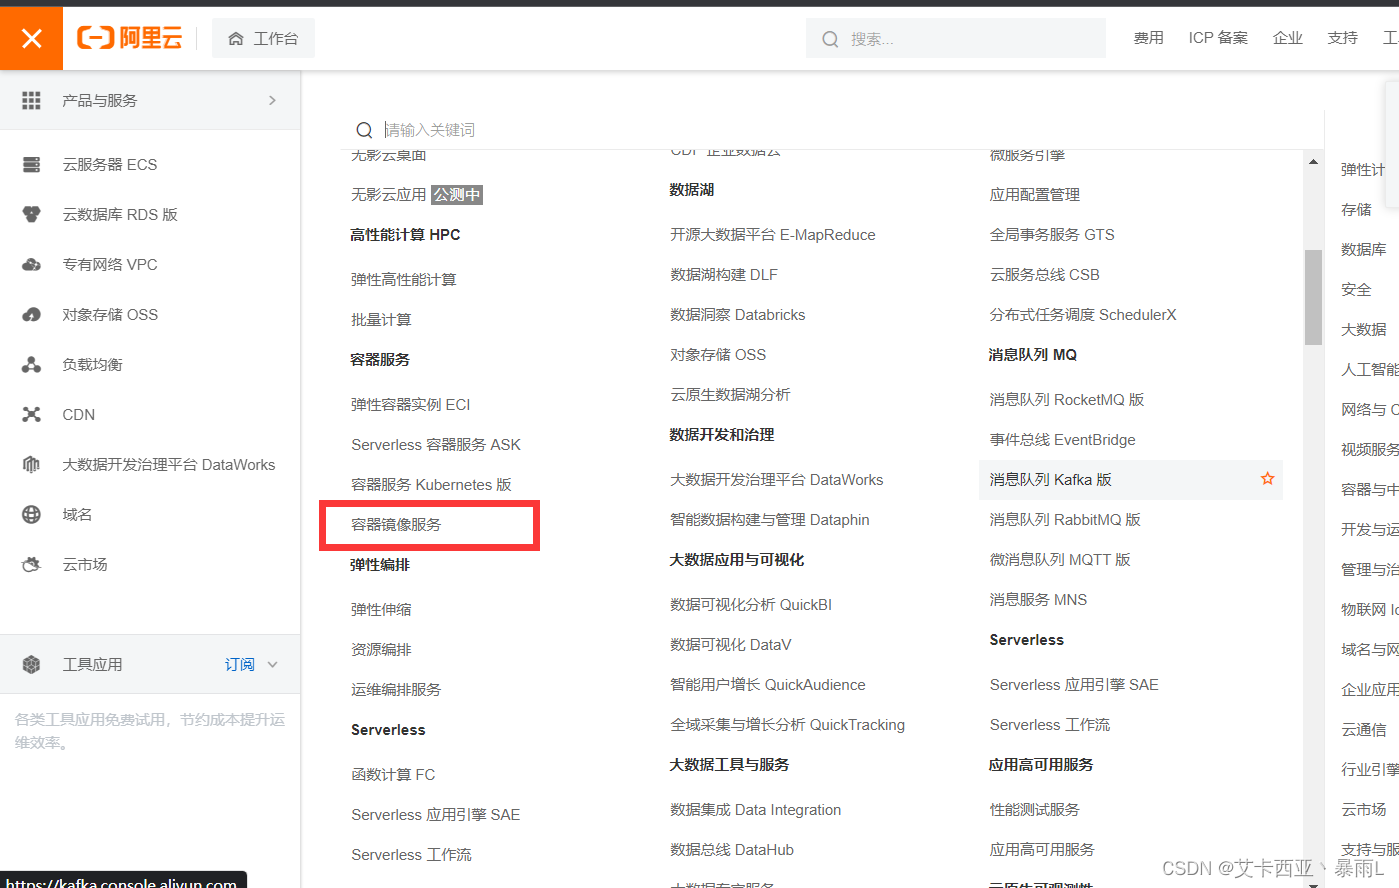1399x888 pixels.
Task: Click the 负载均衡 sidebar icon
Action: tap(31, 364)
